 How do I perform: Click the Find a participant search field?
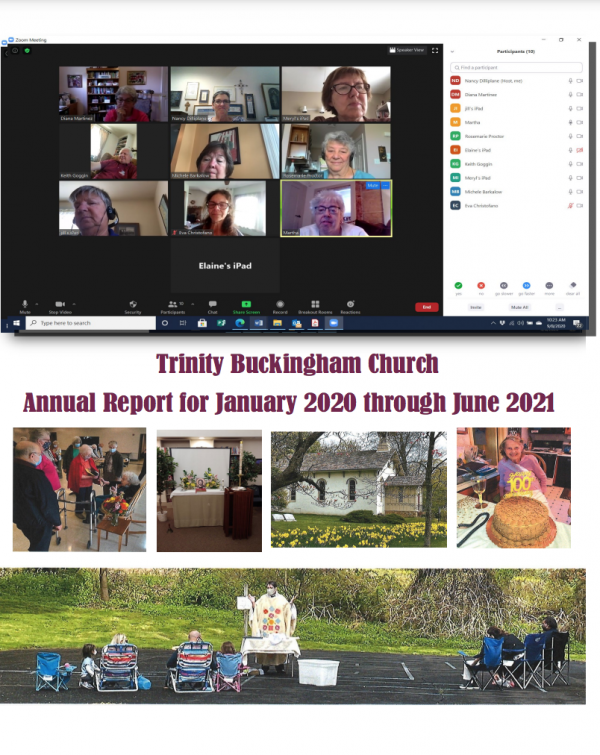coord(516,67)
